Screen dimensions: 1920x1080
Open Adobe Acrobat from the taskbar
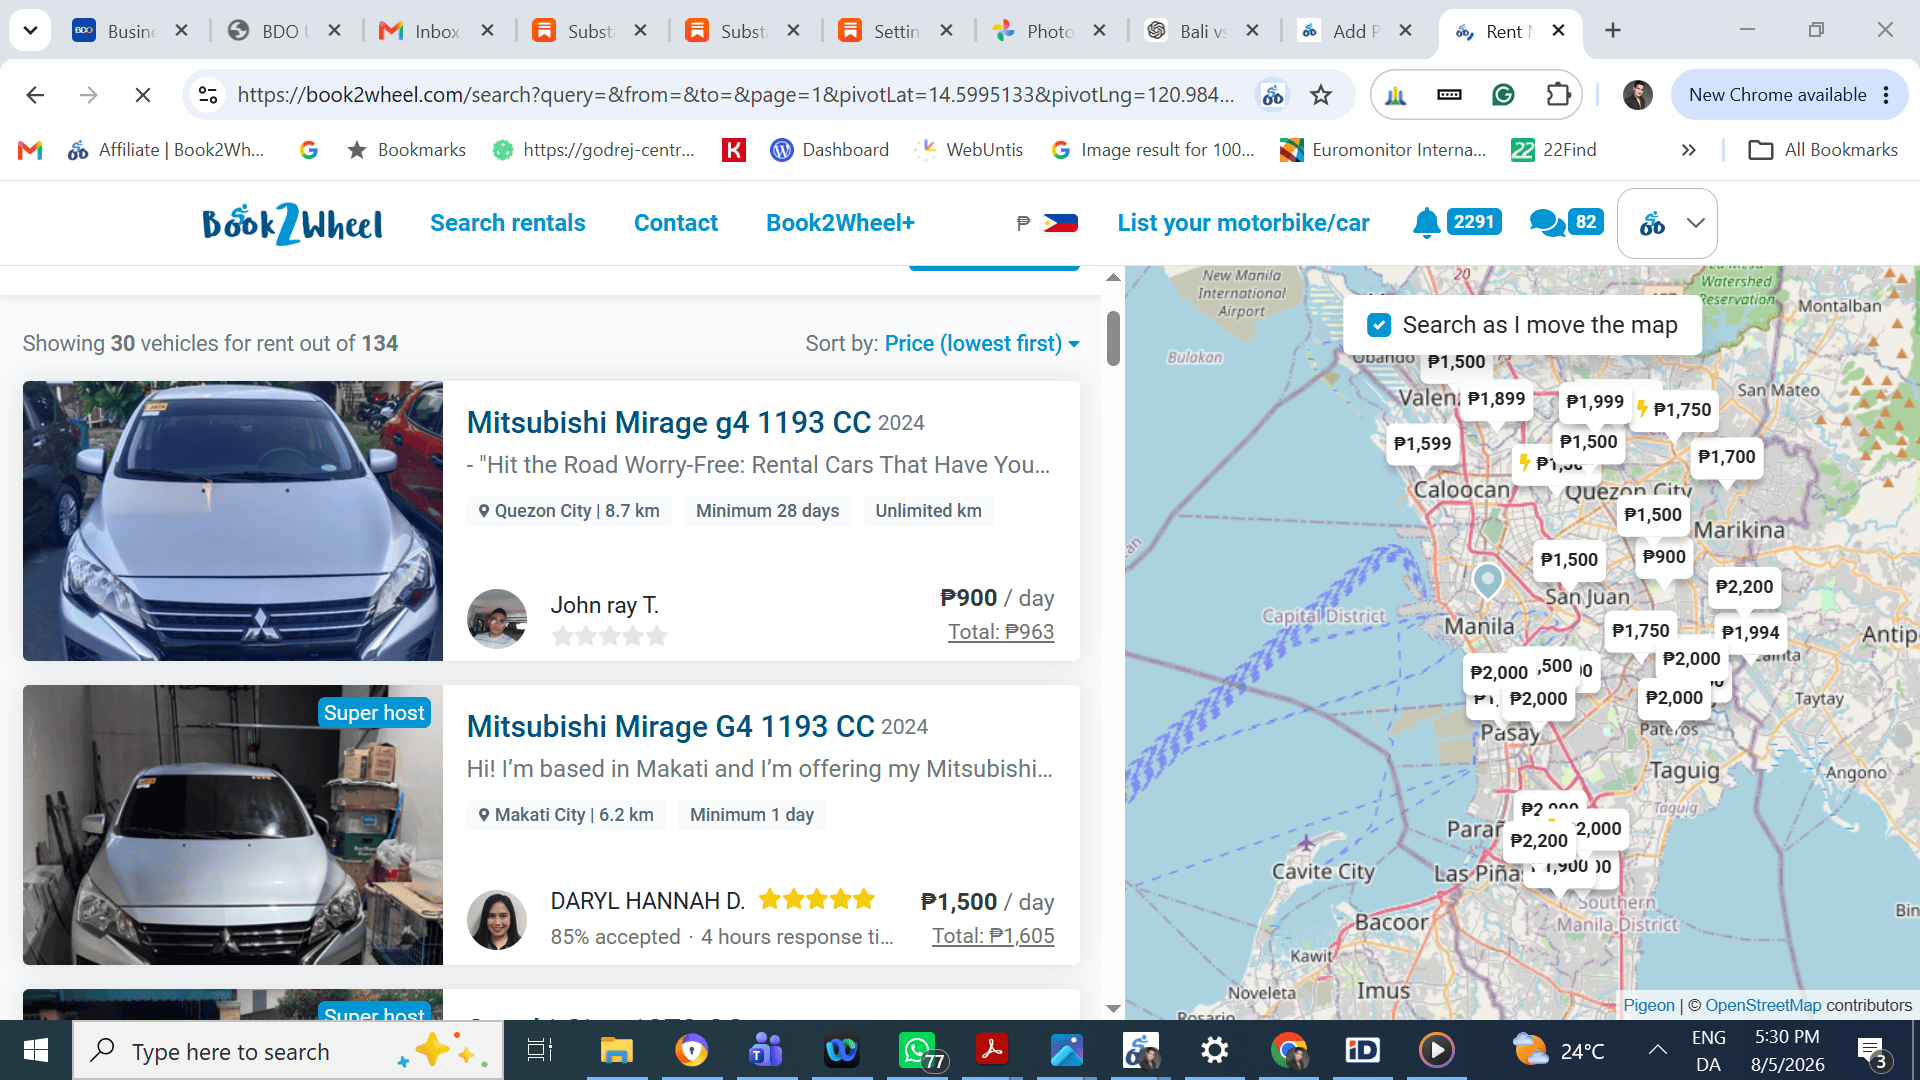992,1051
